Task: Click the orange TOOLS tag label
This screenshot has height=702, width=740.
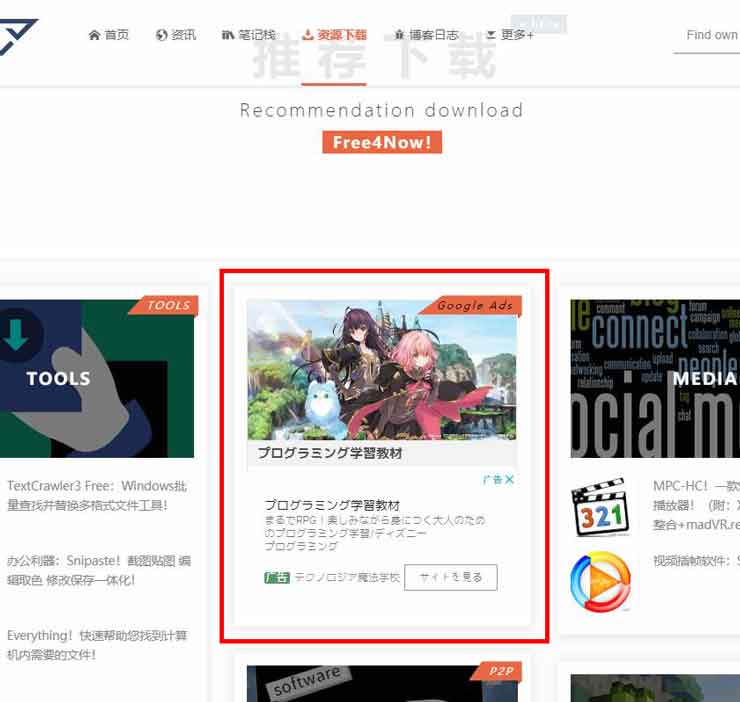Action: point(164,305)
